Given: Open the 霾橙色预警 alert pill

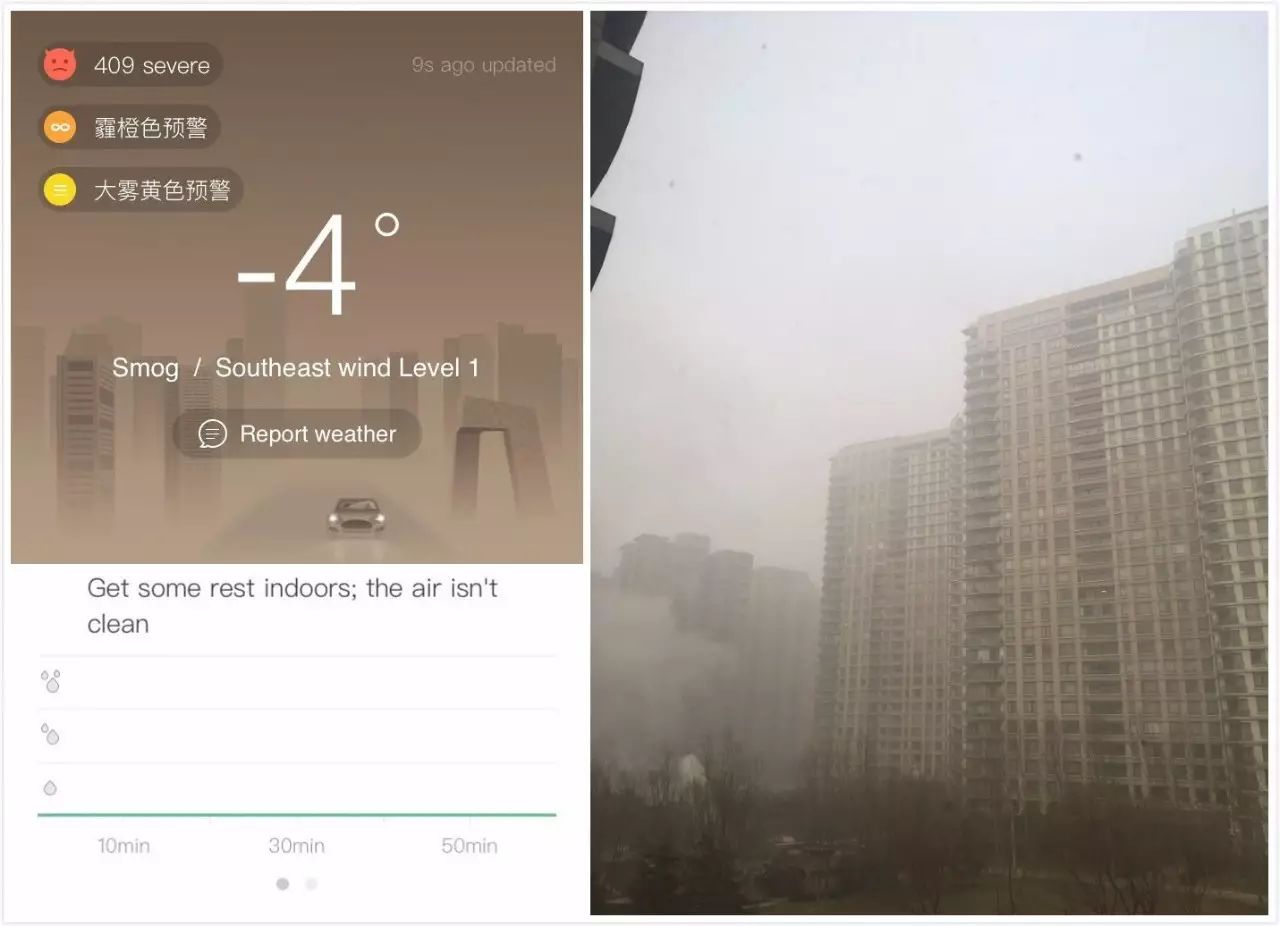Looking at the screenshot, I should [129, 127].
